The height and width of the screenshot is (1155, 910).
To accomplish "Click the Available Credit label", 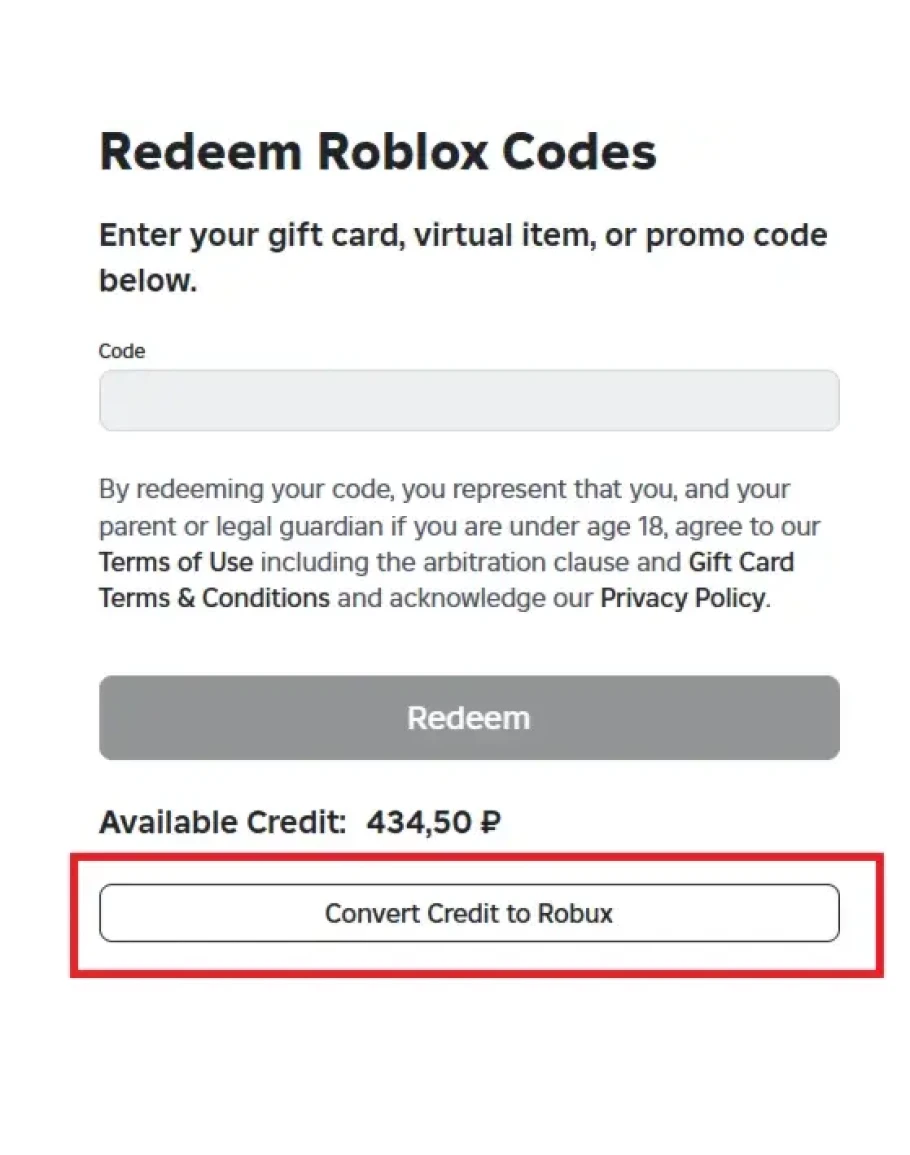I will (222, 823).
